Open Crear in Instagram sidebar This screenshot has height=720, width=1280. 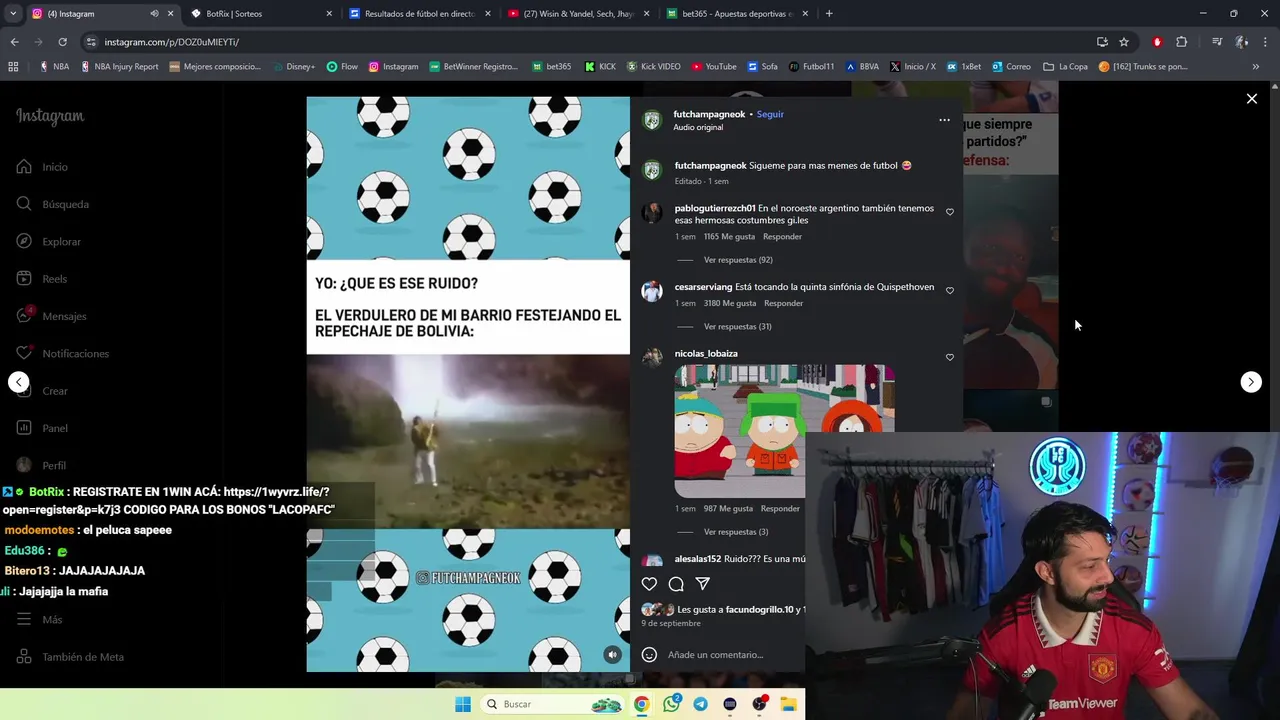pos(42,391)
